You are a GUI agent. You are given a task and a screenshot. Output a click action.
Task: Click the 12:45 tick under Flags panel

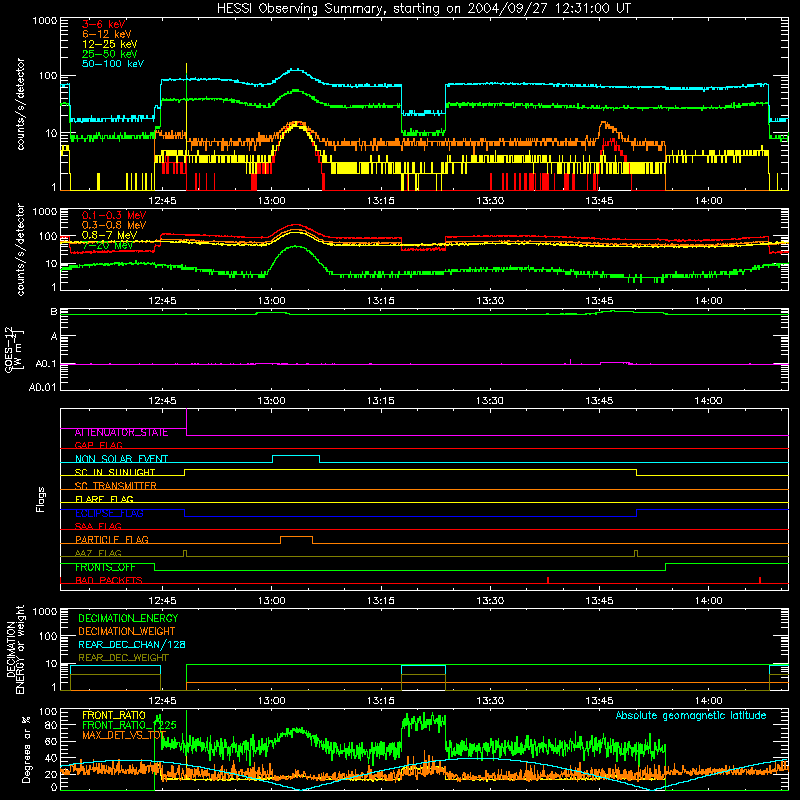tap(162, 601)
